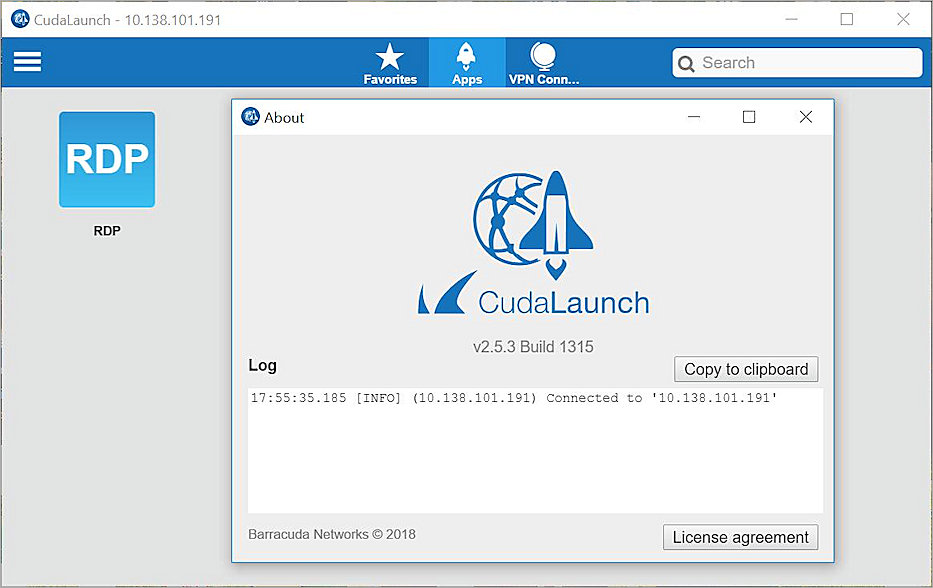The width and height of the screenshot is (933, 588).
Task: Switch to the Apps tab
Action: (x=466, y=62)
